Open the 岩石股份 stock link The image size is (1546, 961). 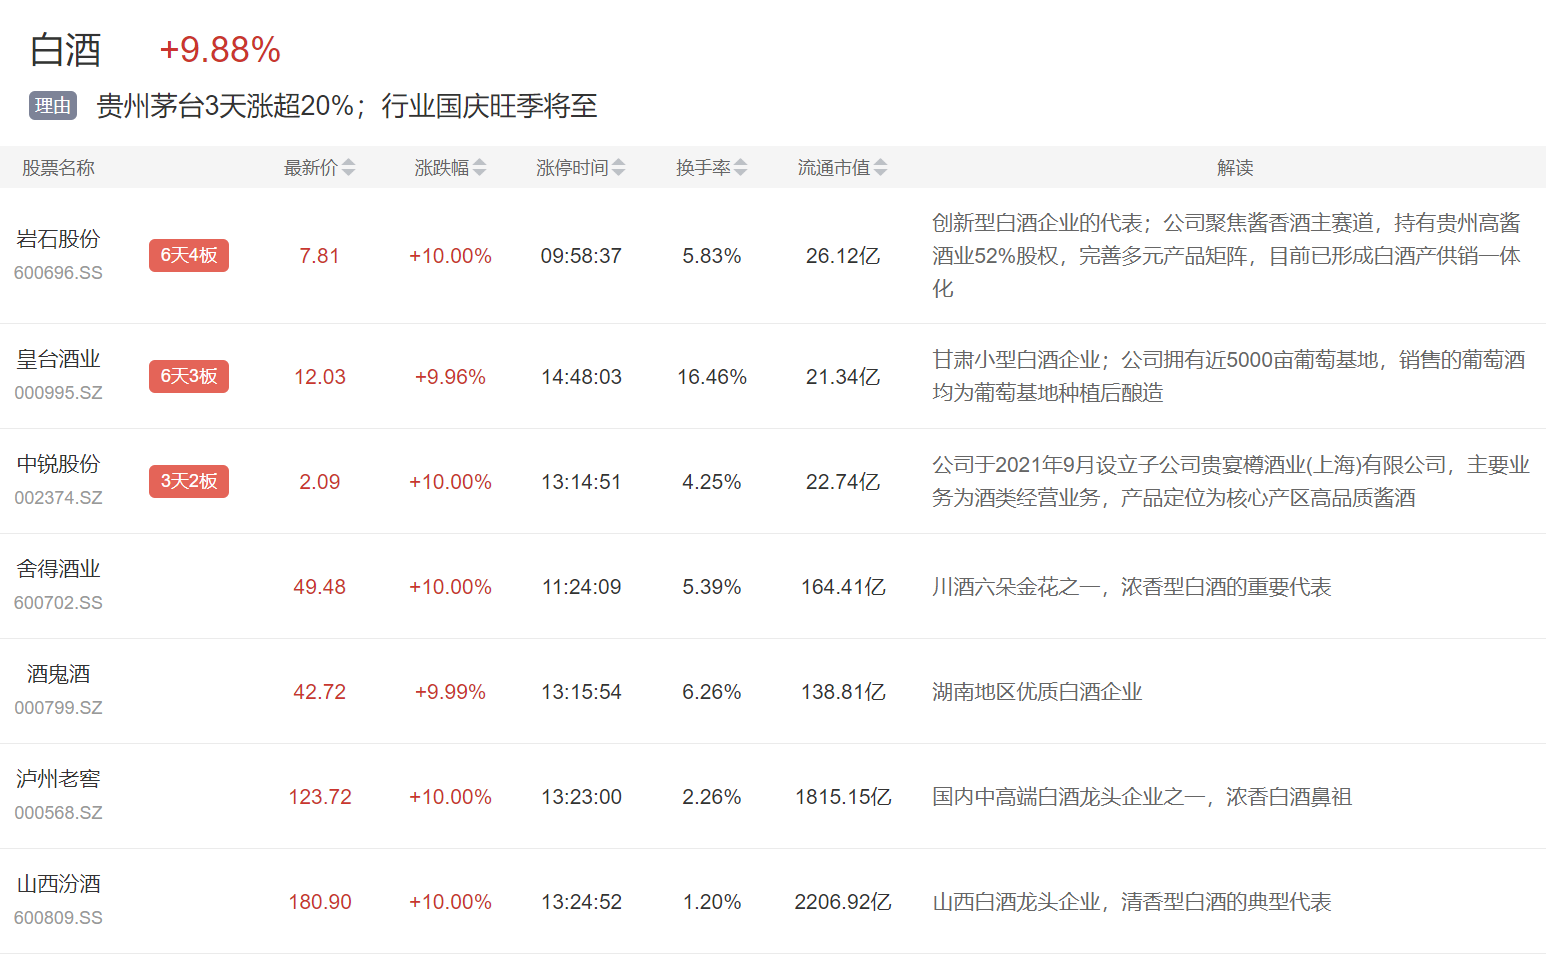click(x=58, y=240)
